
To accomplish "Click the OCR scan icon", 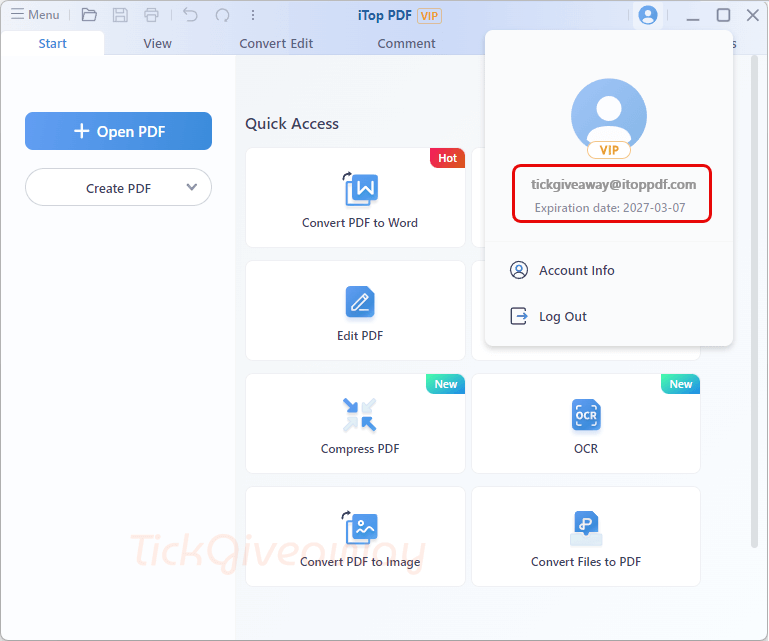I will (586, 415).
